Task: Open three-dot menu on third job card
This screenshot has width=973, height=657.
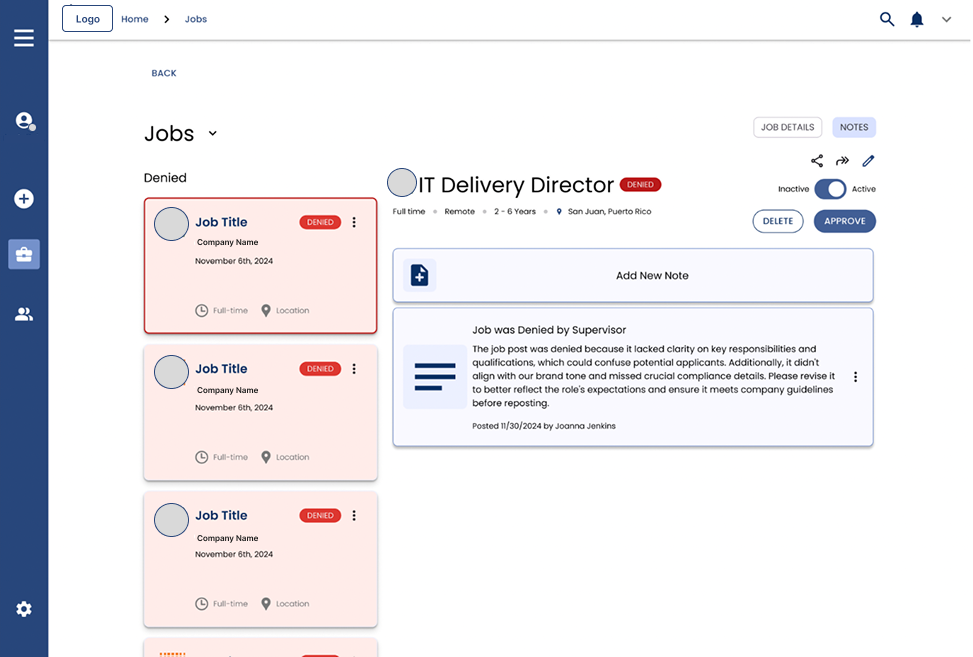Action: 354,516
